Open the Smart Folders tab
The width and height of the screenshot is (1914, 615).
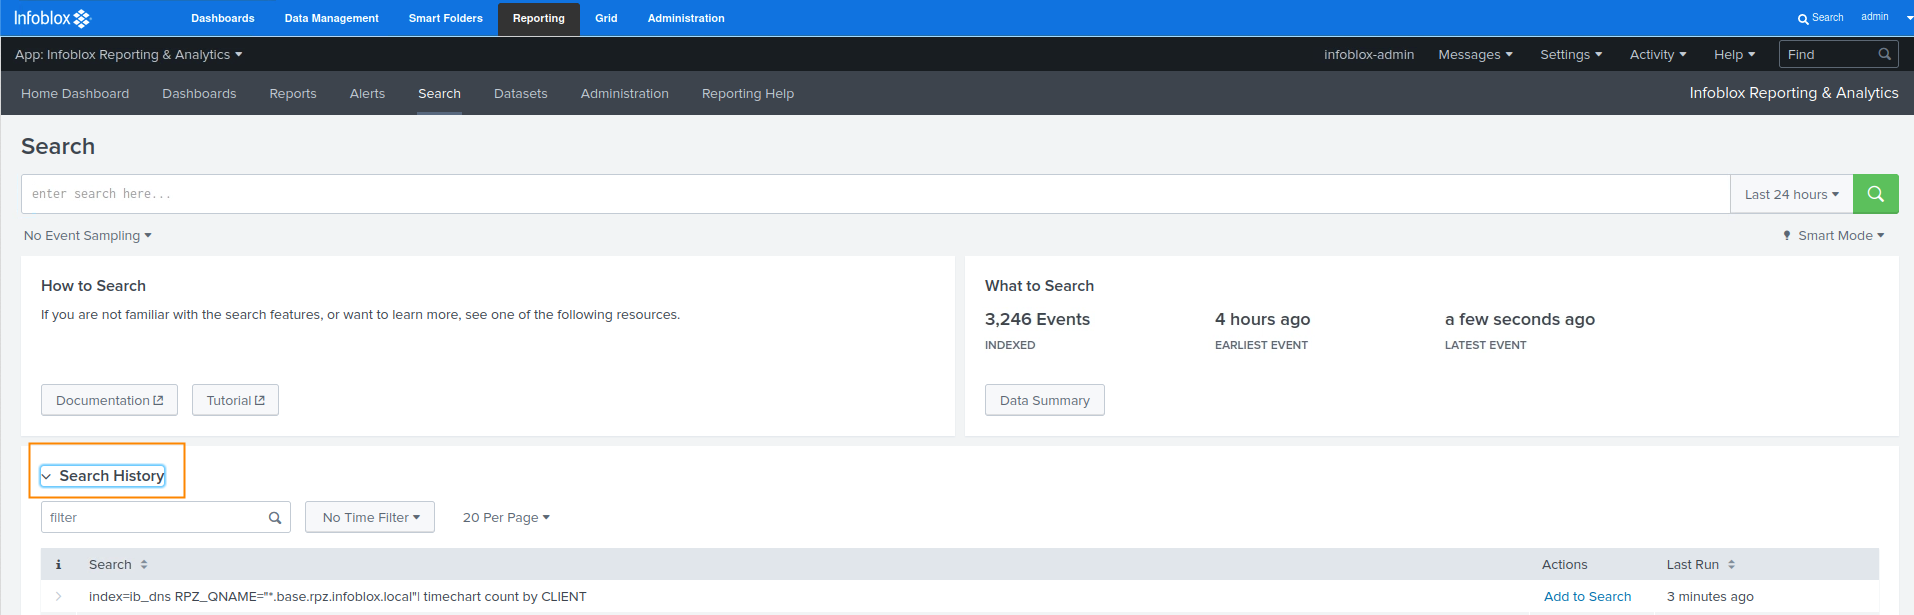(446, 19)
